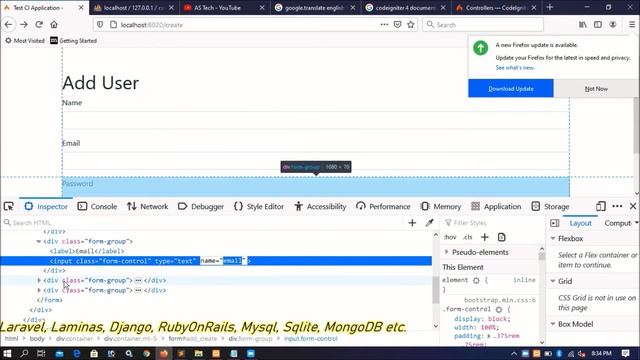Open the Performance tab
Screen dimensions: 640x360
(x=383, y=207)
